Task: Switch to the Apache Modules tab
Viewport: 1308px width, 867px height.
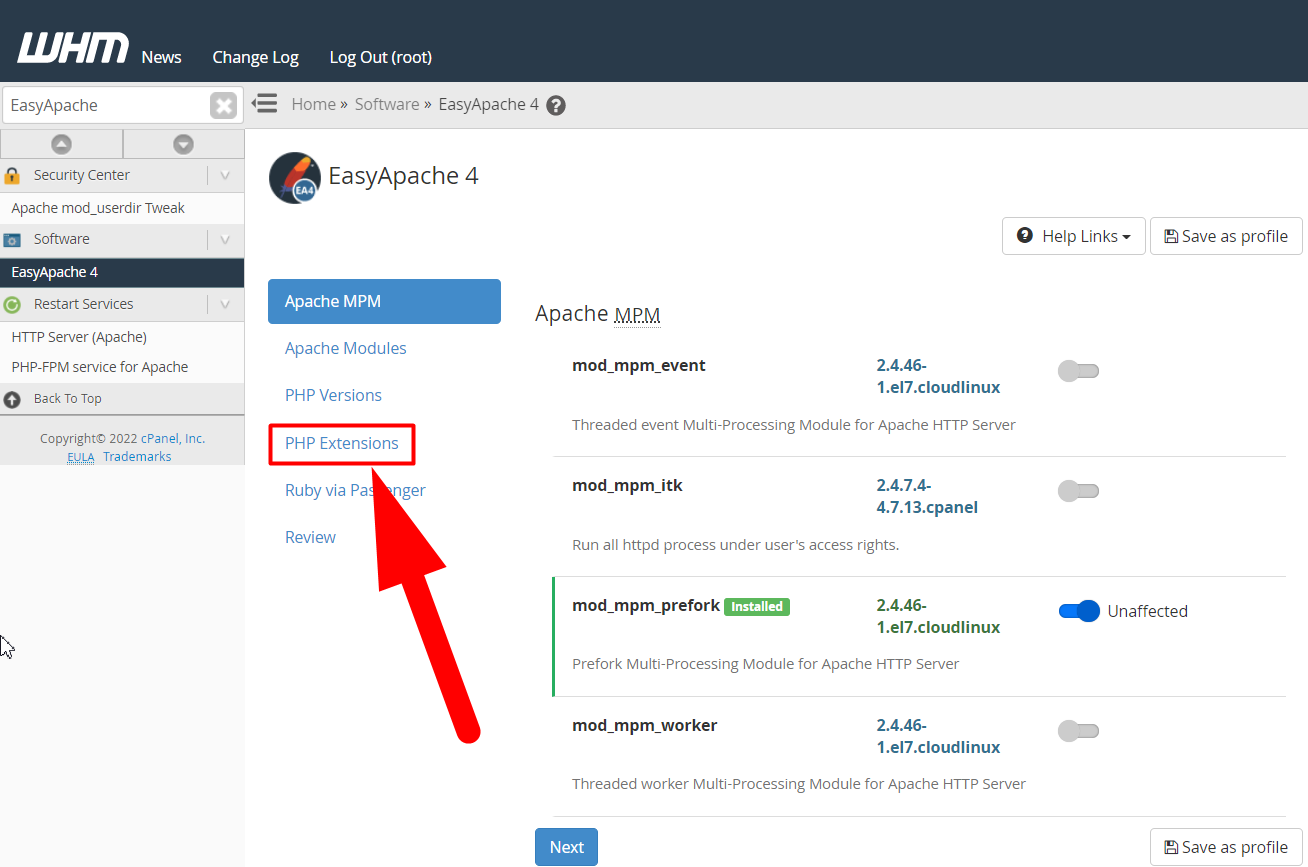Action: click(346, 348)
